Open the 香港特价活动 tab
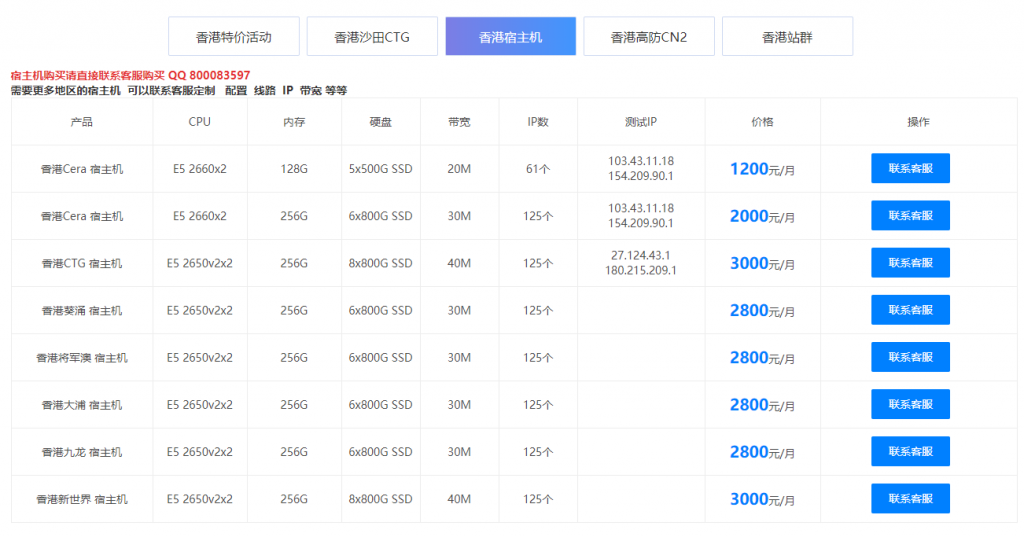This screenshot has height=537, width=1024. (x=233, y=37)
